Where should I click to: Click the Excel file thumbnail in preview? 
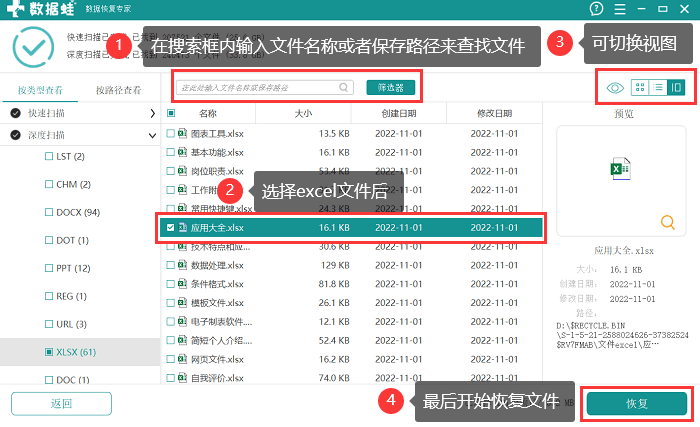click(621, 168)
